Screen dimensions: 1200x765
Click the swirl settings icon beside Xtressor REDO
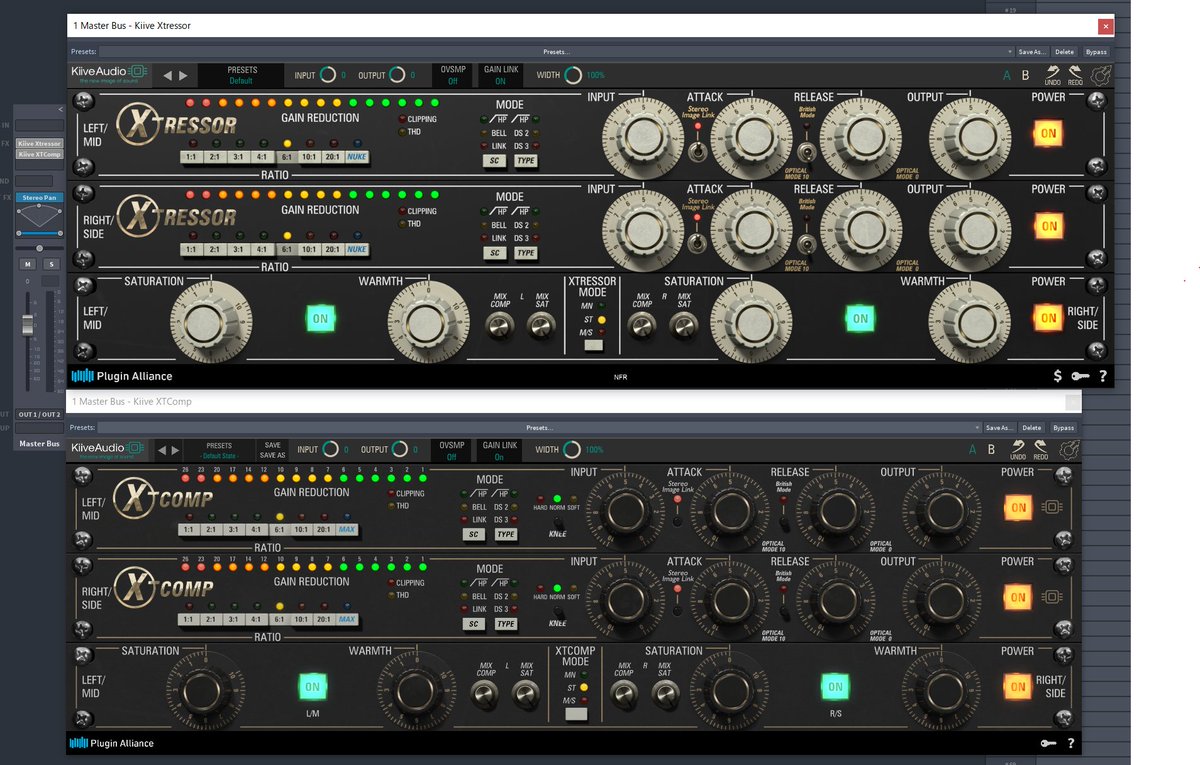1101,75
